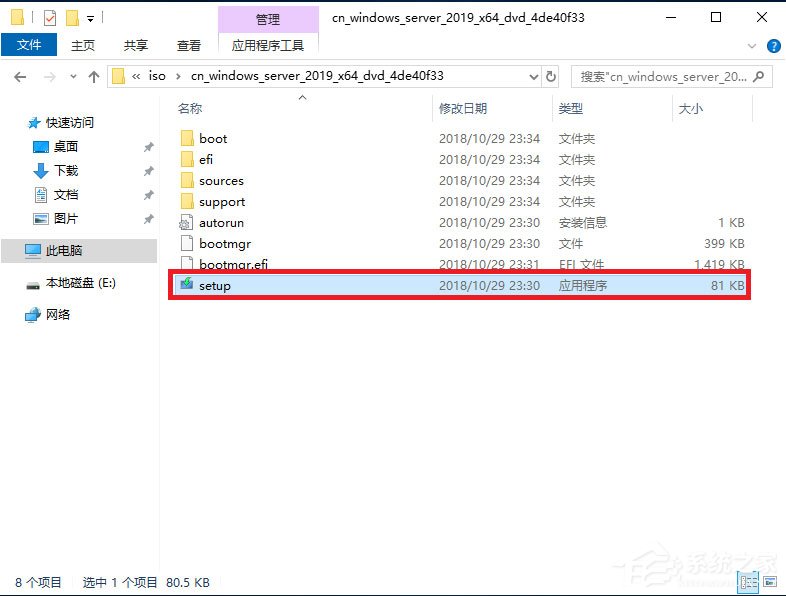Click the cn_windows_server_2019 breadcrumb segment

pyautogui.click(x=317, y=76)
